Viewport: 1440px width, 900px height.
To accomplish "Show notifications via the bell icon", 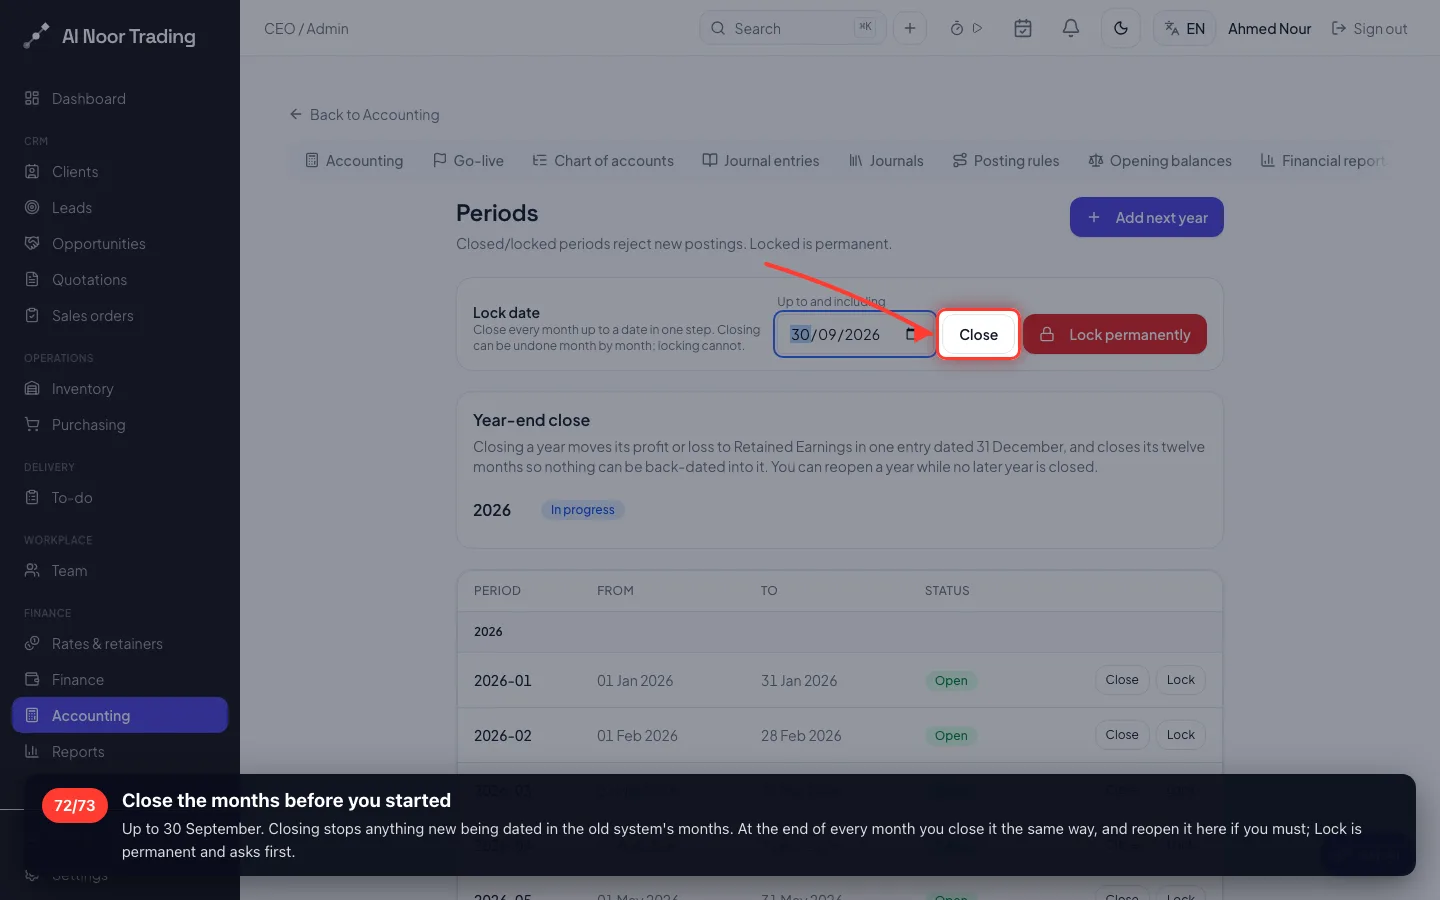I will (x=1071, y=29).
